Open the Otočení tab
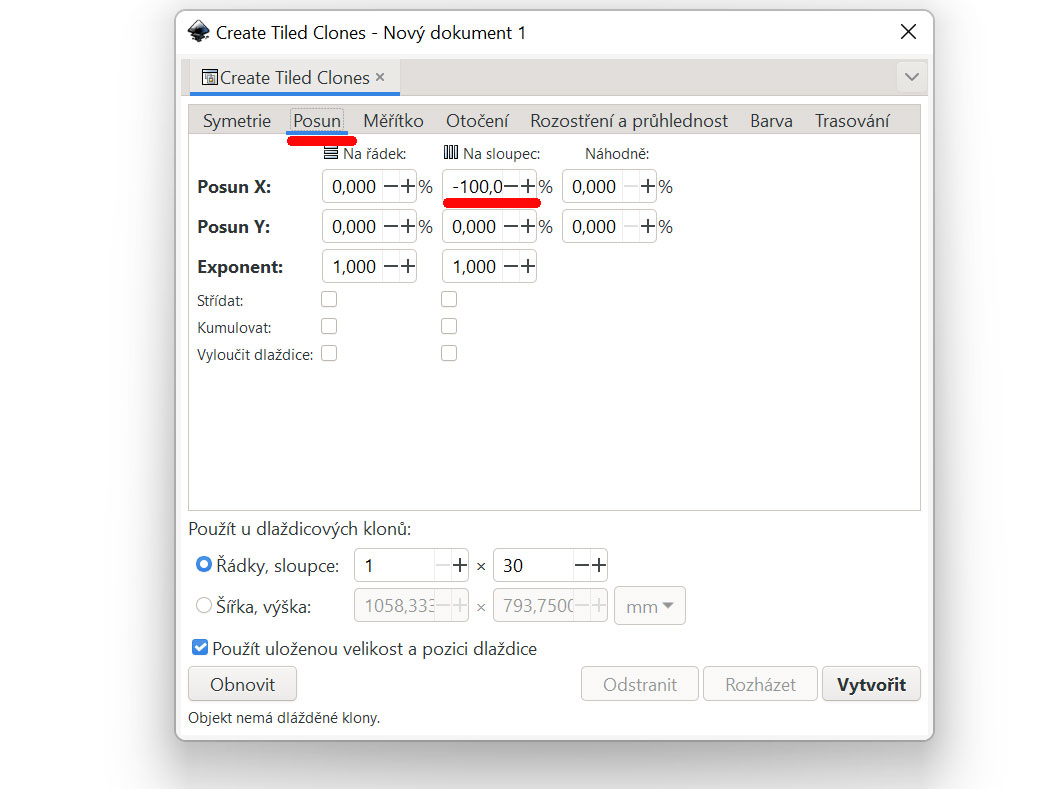The width and height of the screenshot is (1052, 789). coord(477,121)
